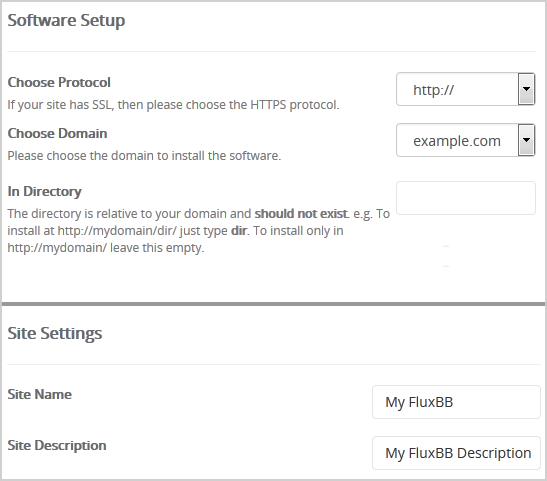Click the 'leave this empty' directory hint
Viewport: 547px width, 481px height.
[x=157, y=248]
